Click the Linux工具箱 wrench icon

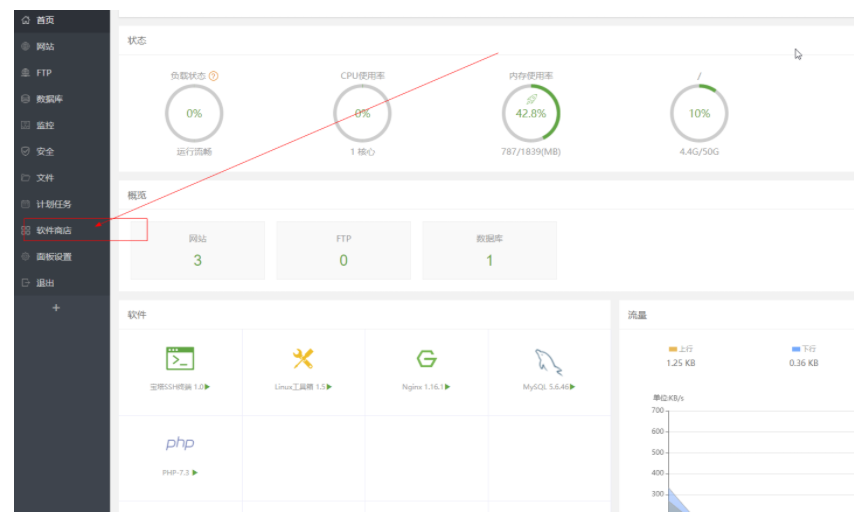coord(303,359)
